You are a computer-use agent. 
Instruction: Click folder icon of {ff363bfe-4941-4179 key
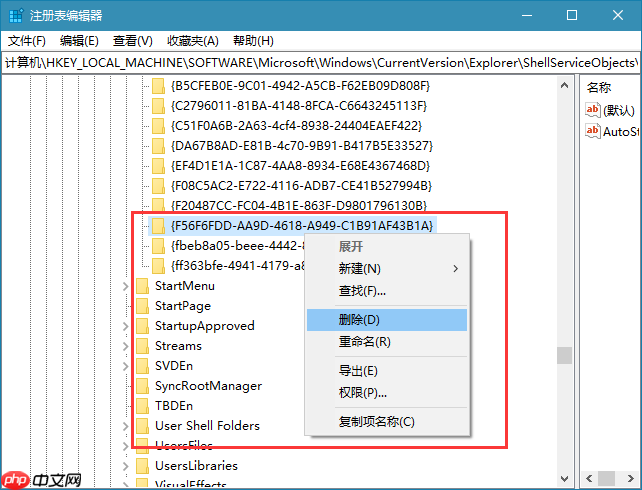[158, 266]
